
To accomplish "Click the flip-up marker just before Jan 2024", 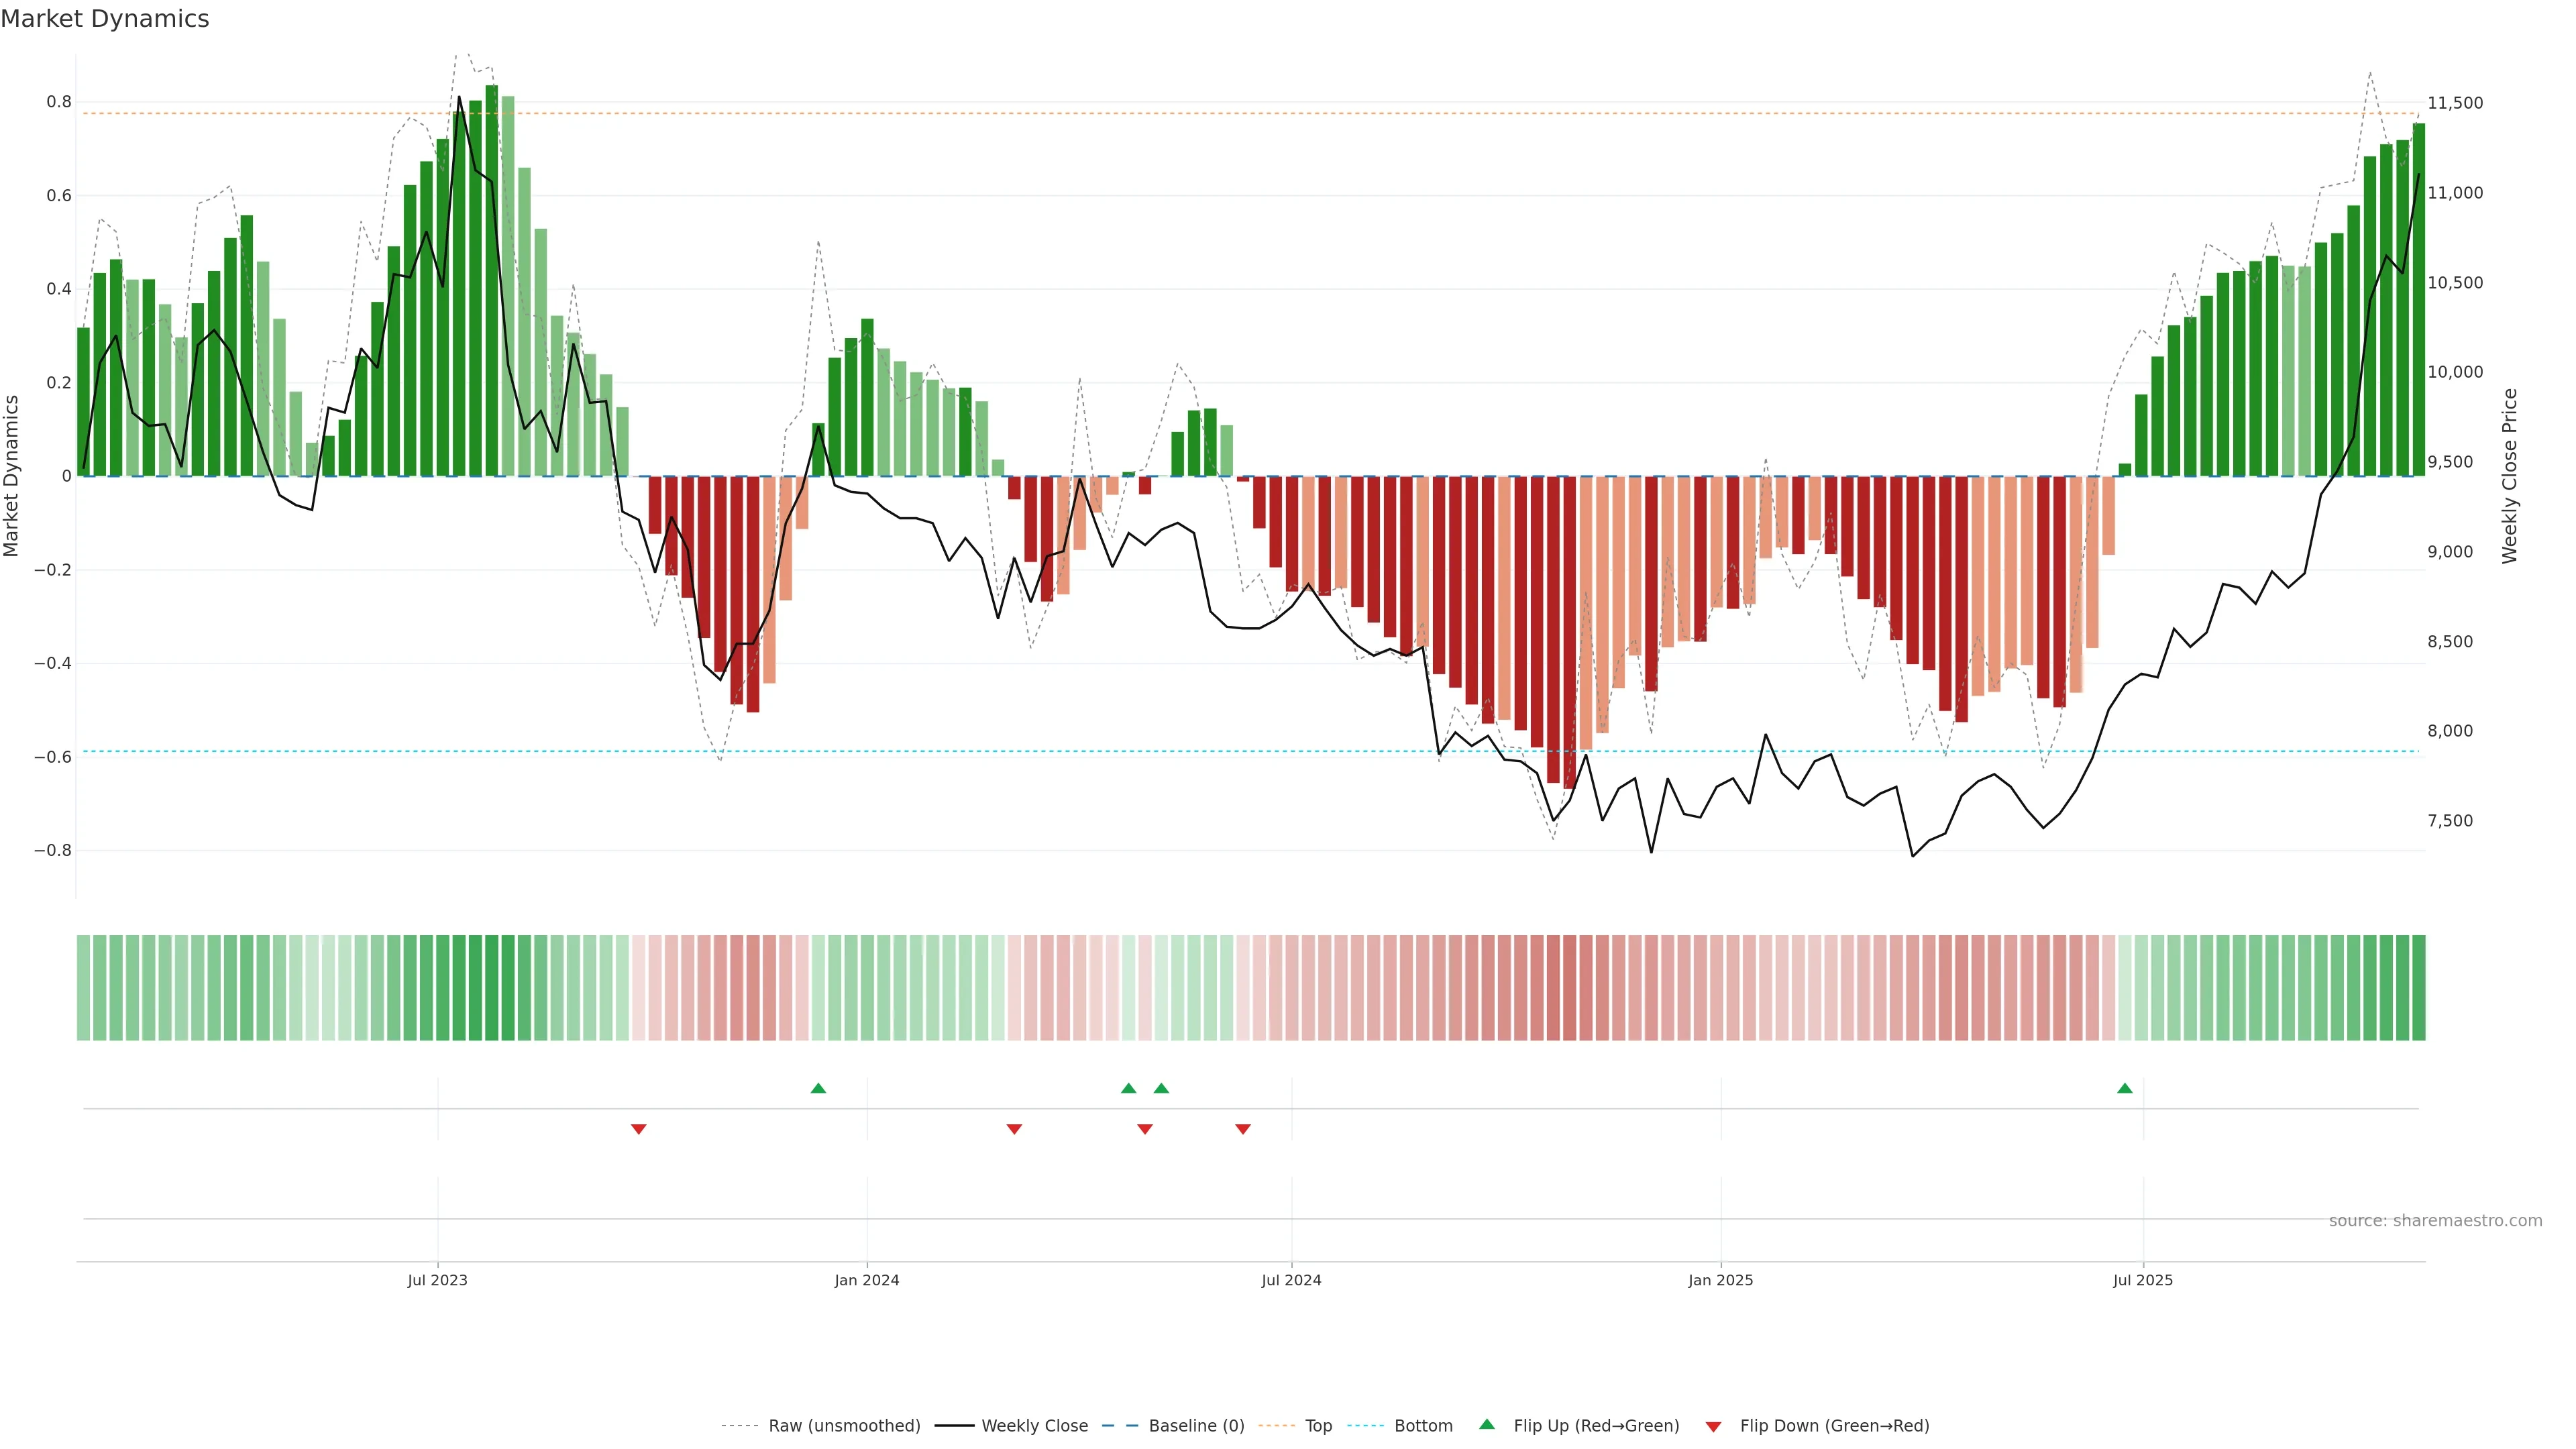I will tap(818, 1088).
